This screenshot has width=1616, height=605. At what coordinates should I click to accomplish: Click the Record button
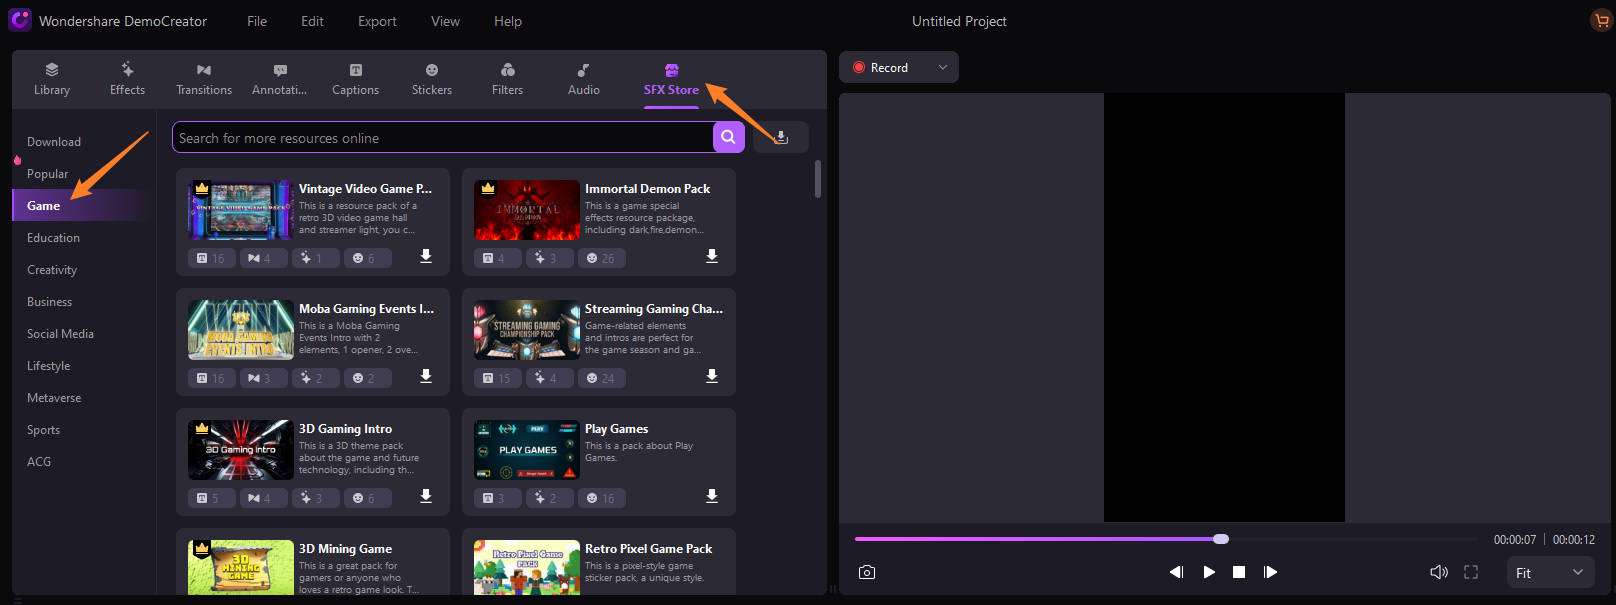coord(881,67)
